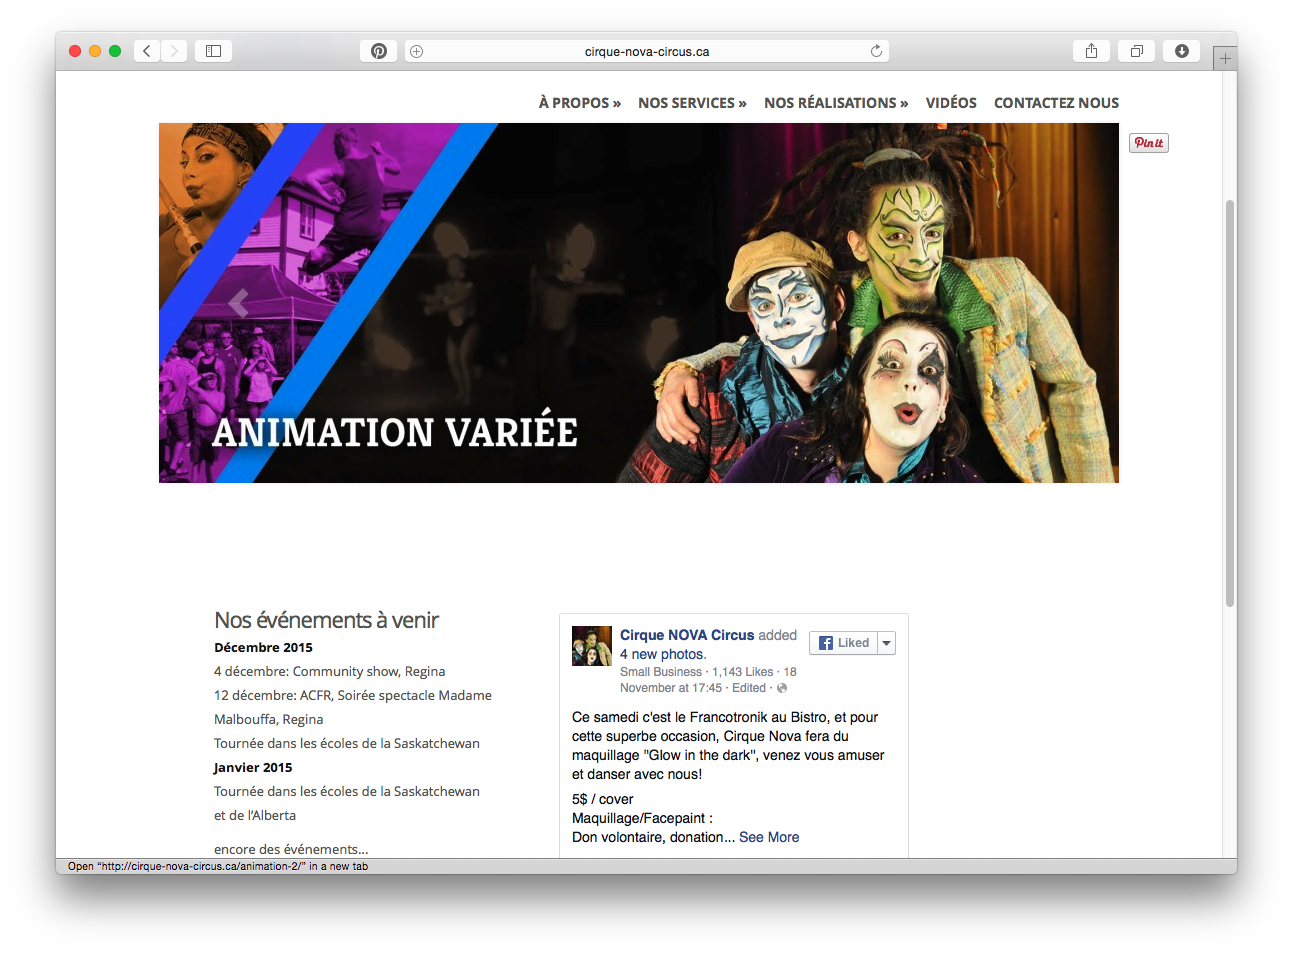
Task: Click the Safari forward navigation arrow
Action: point(174,51)
